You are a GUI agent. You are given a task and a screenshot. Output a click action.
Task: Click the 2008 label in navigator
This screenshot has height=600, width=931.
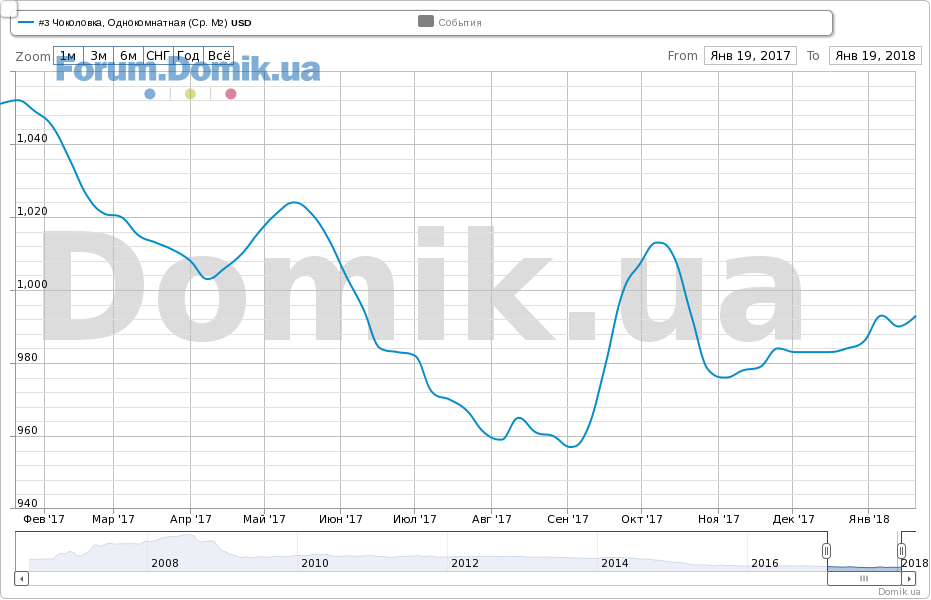point(165,563)
